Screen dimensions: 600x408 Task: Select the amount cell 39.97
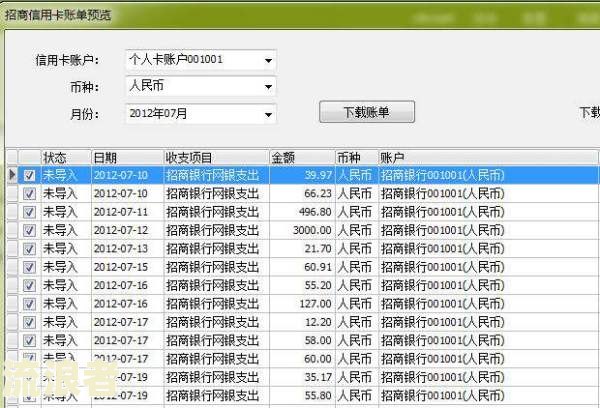[x=302, y=175]
